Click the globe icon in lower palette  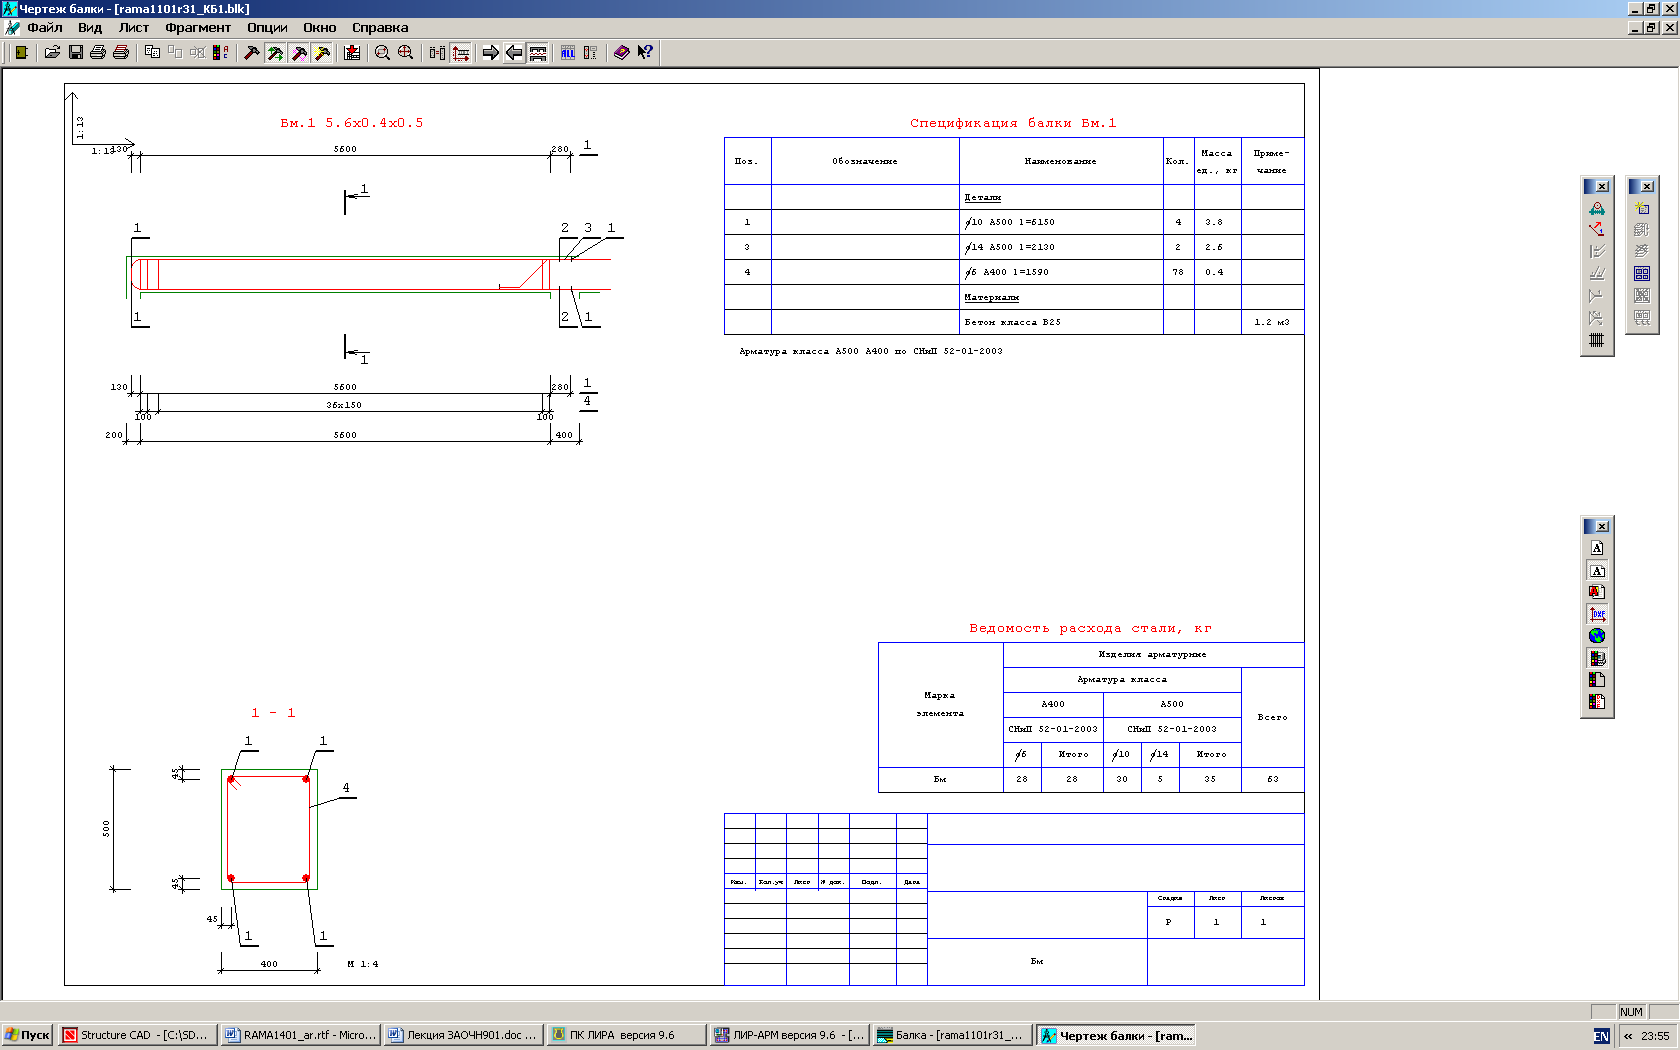(1597, 636)
